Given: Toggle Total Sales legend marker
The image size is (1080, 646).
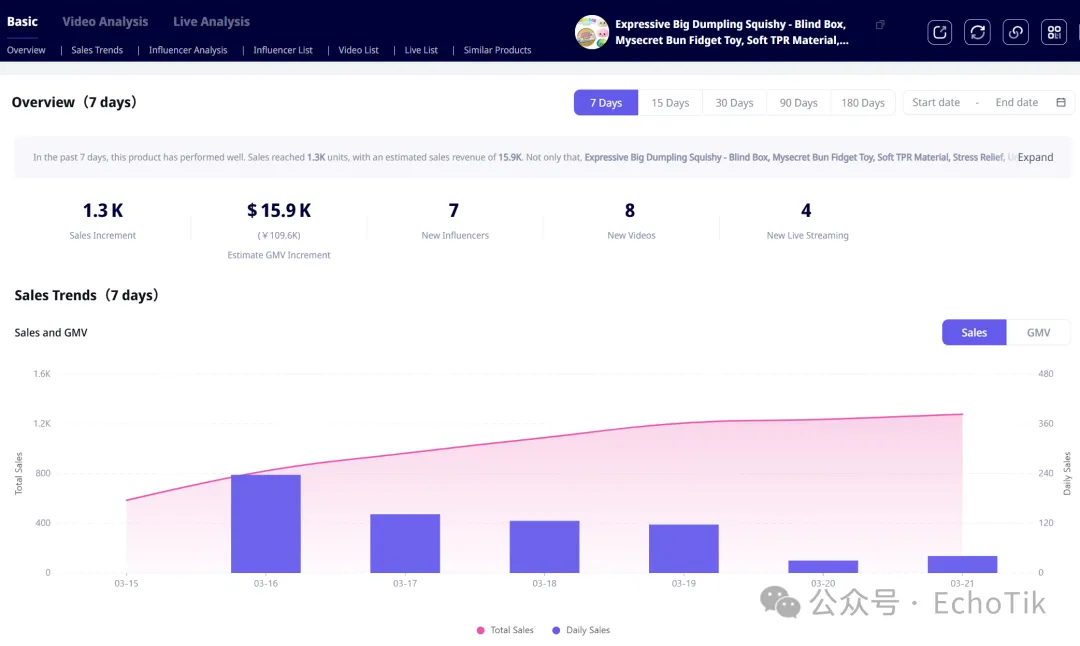Looking at the screenshot, I should pos(481,630).
